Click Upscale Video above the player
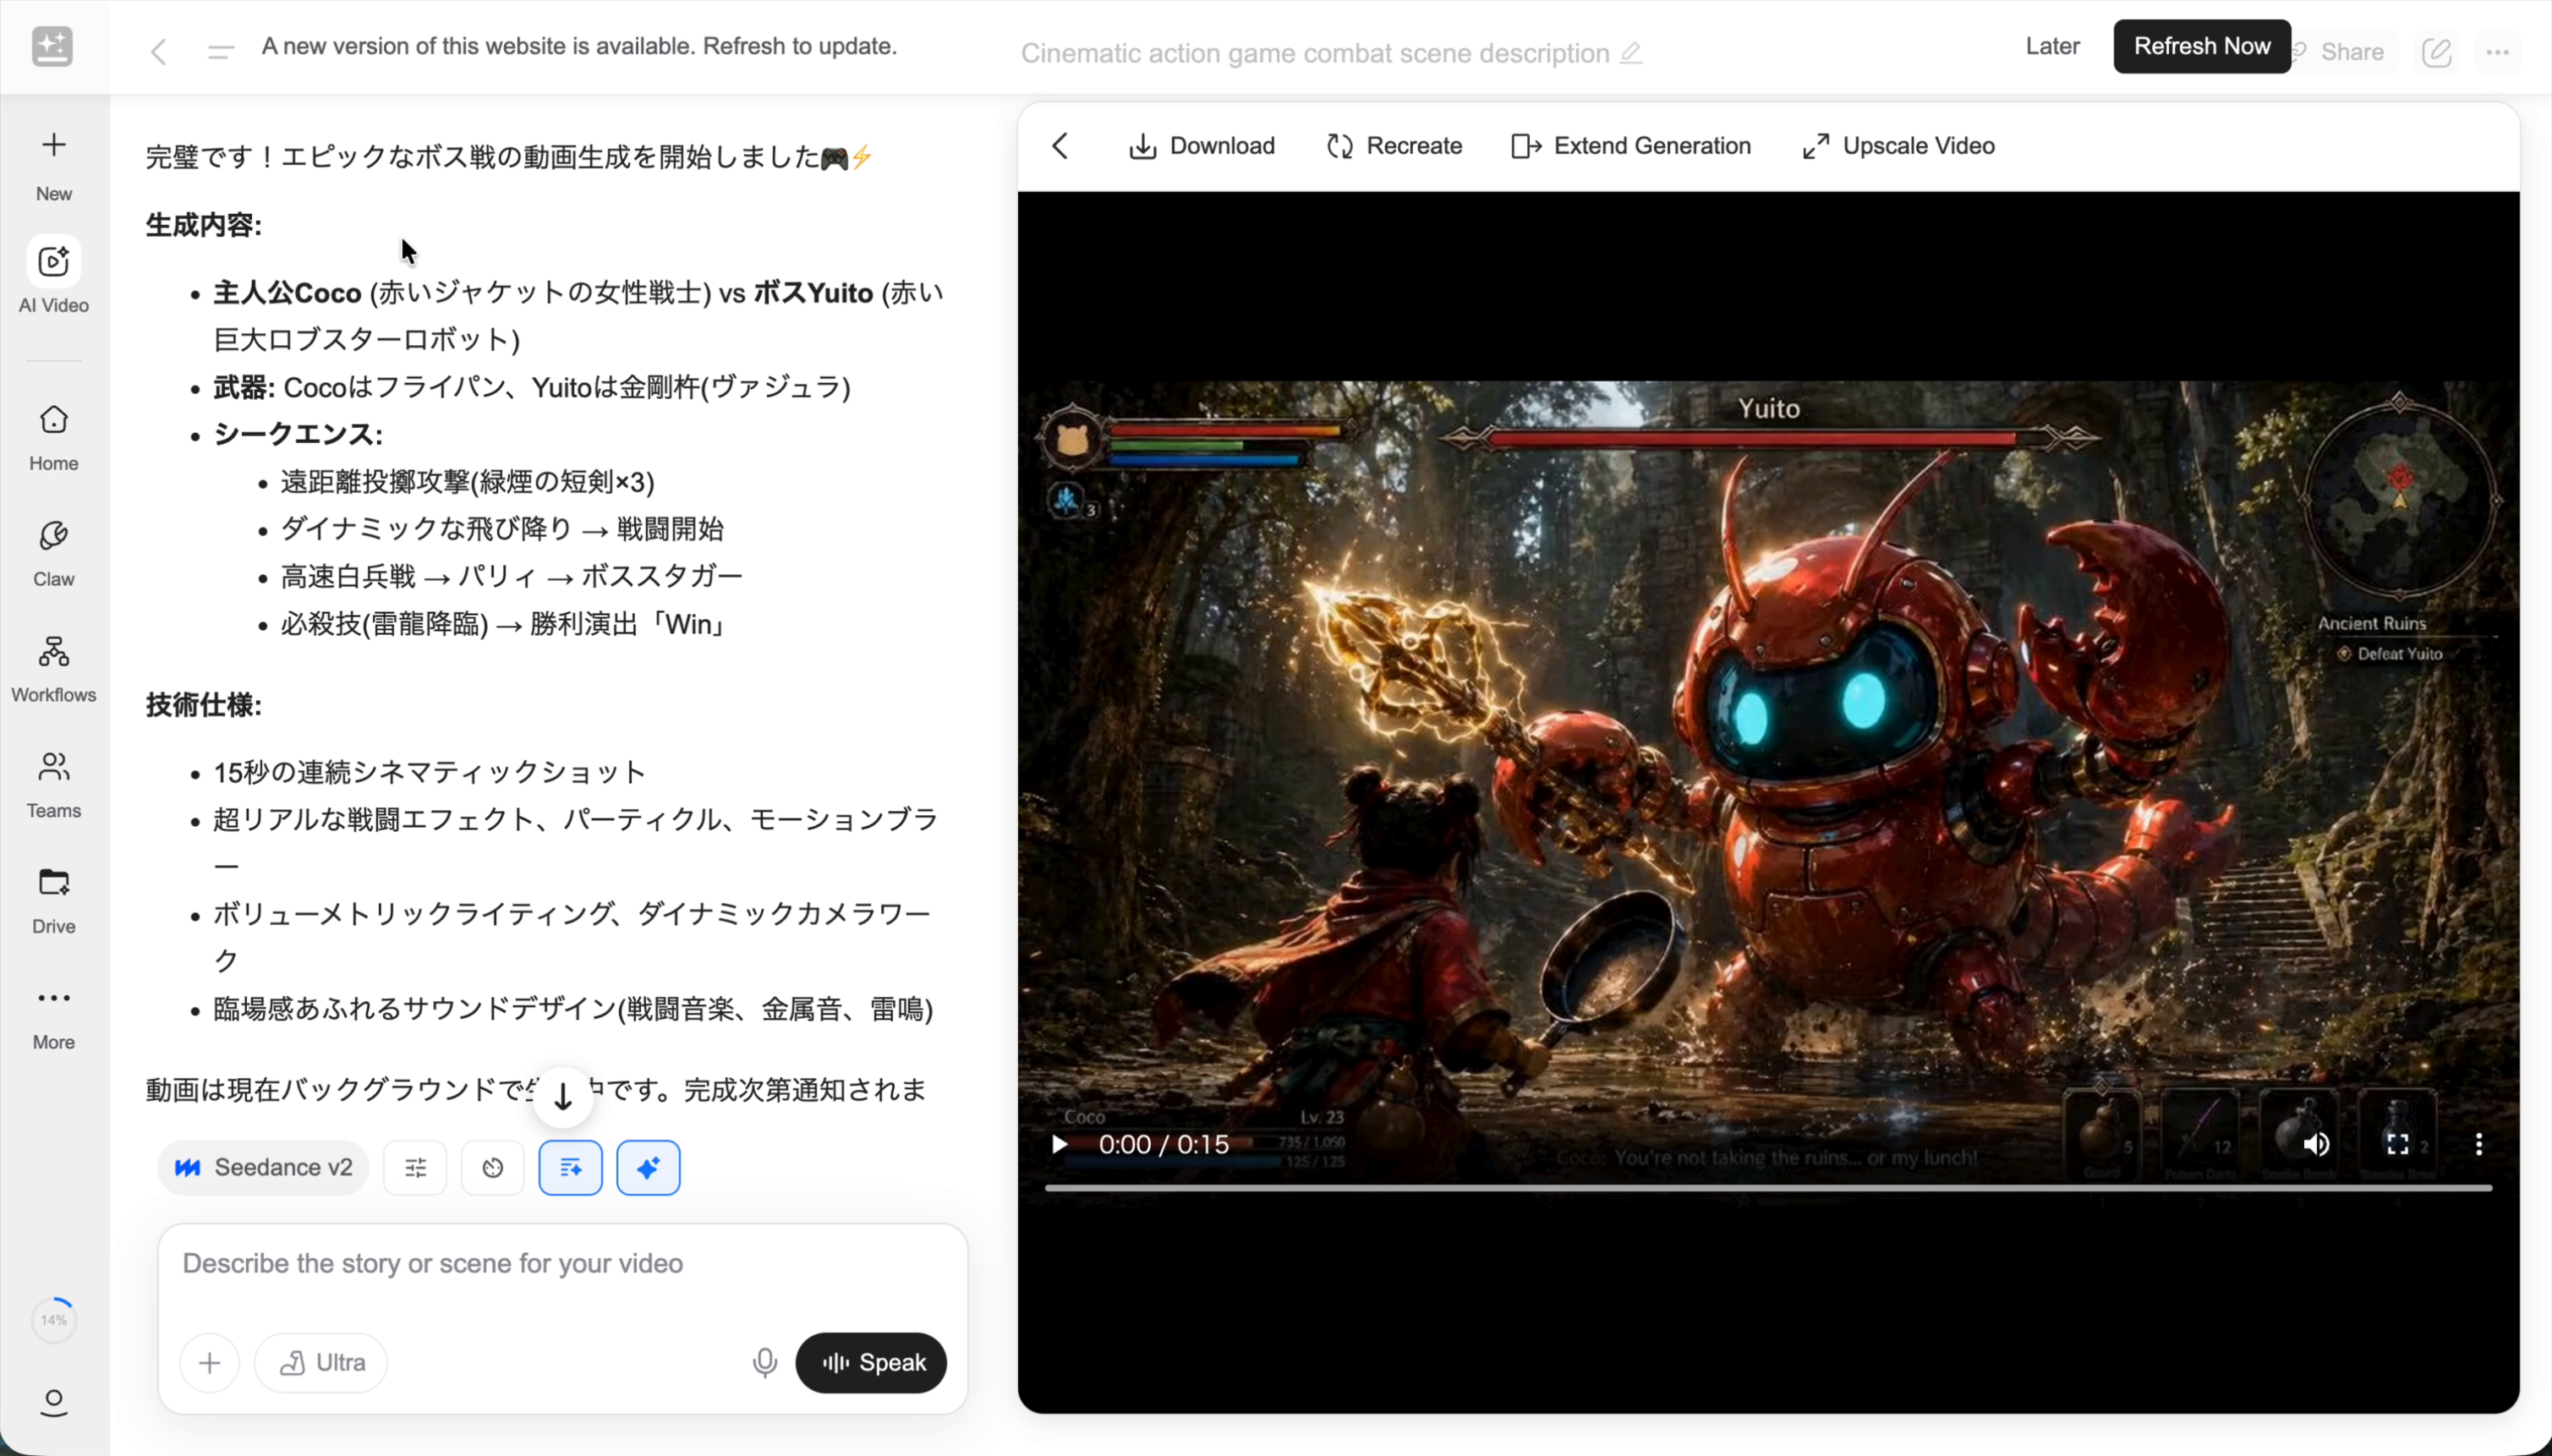 1896,146
